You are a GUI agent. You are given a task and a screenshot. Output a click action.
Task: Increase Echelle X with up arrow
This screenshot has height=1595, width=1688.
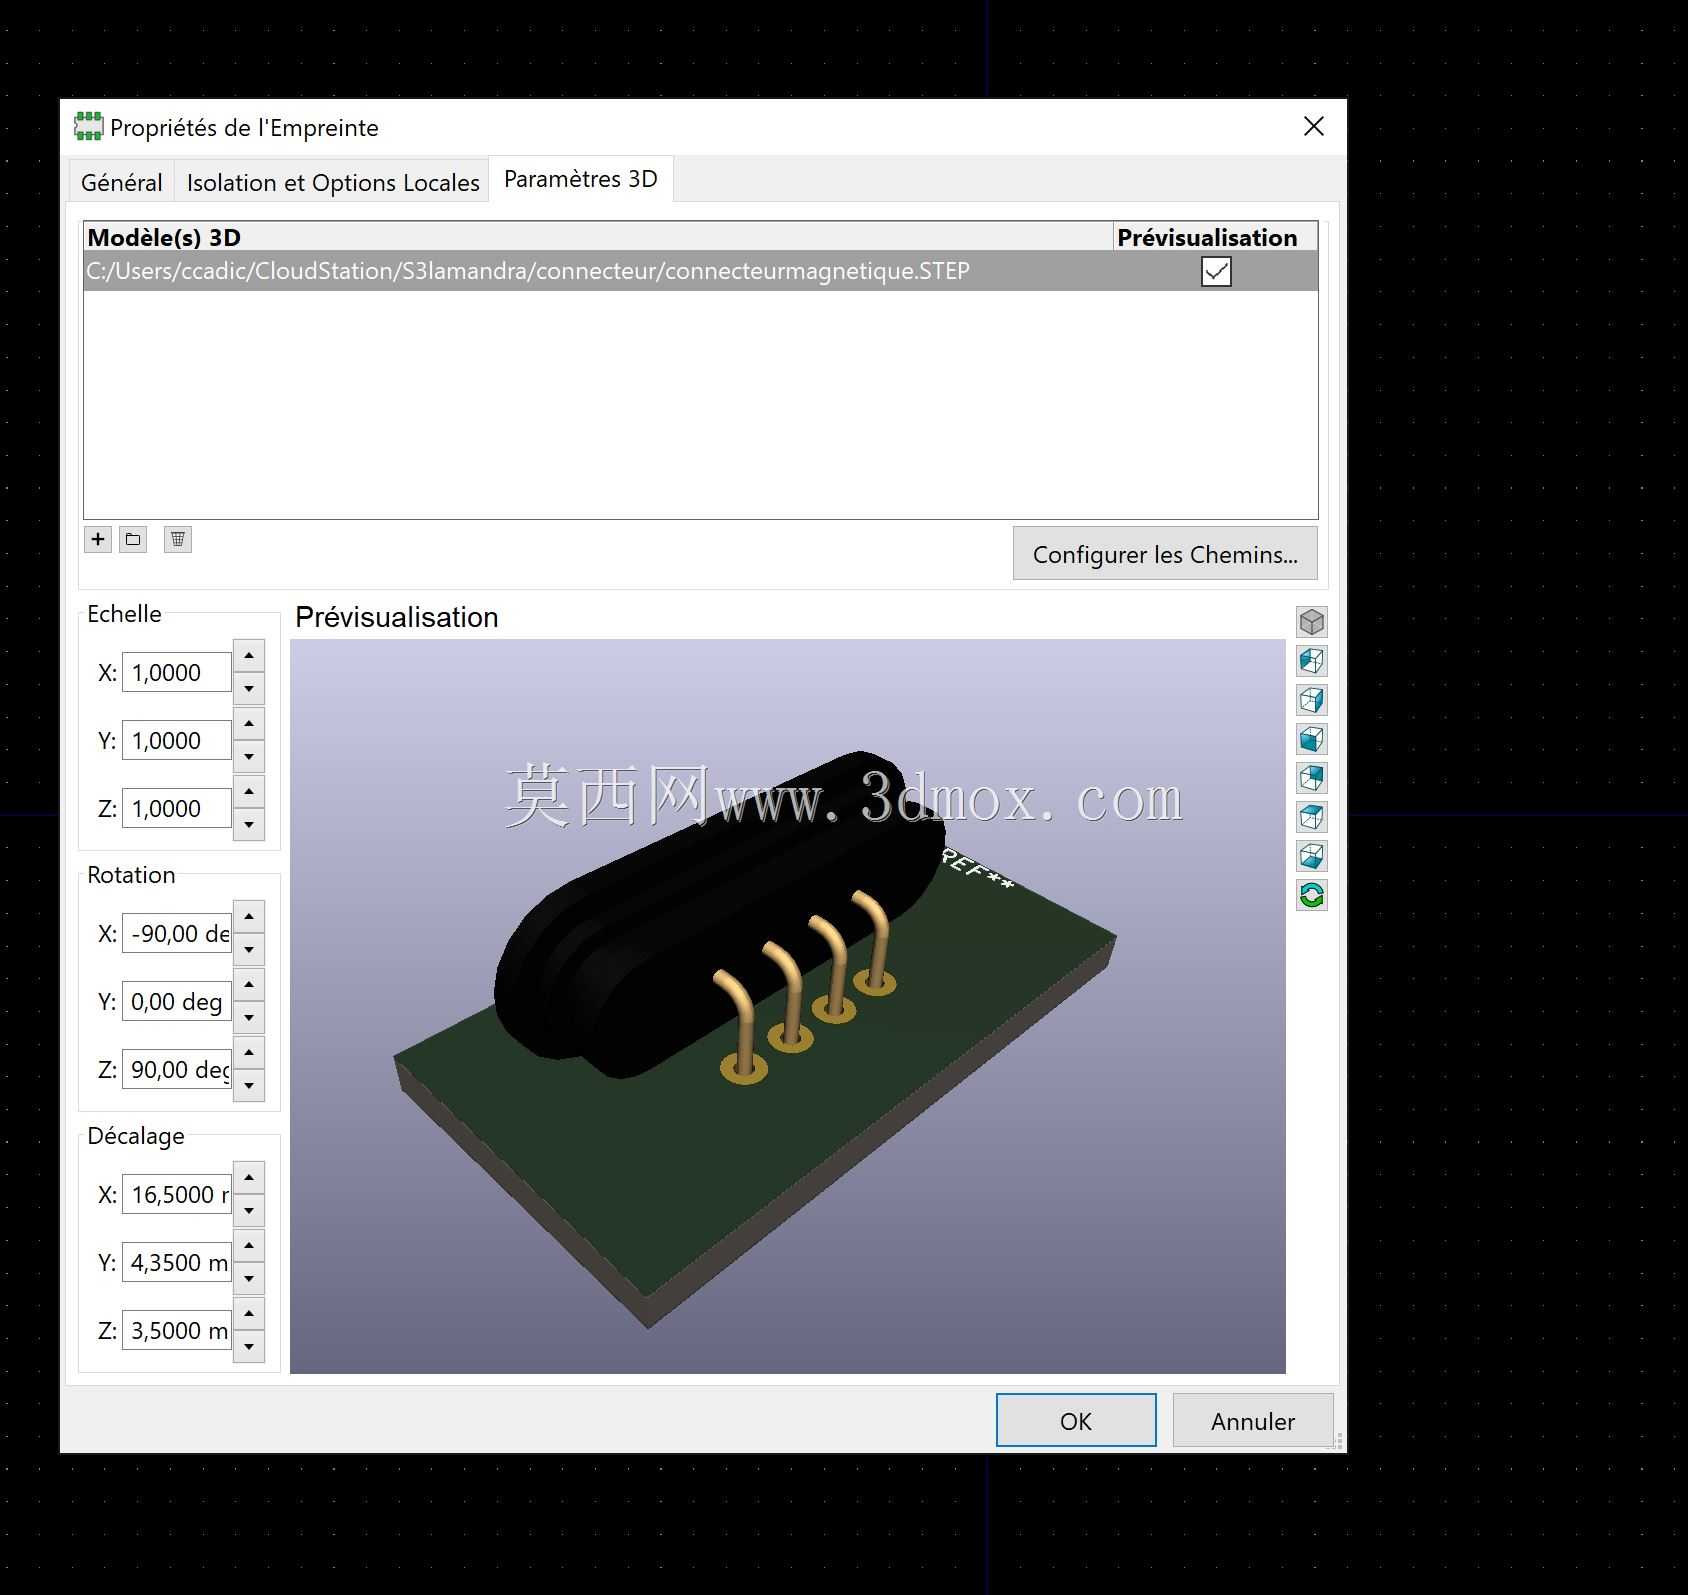pos(249,656)
